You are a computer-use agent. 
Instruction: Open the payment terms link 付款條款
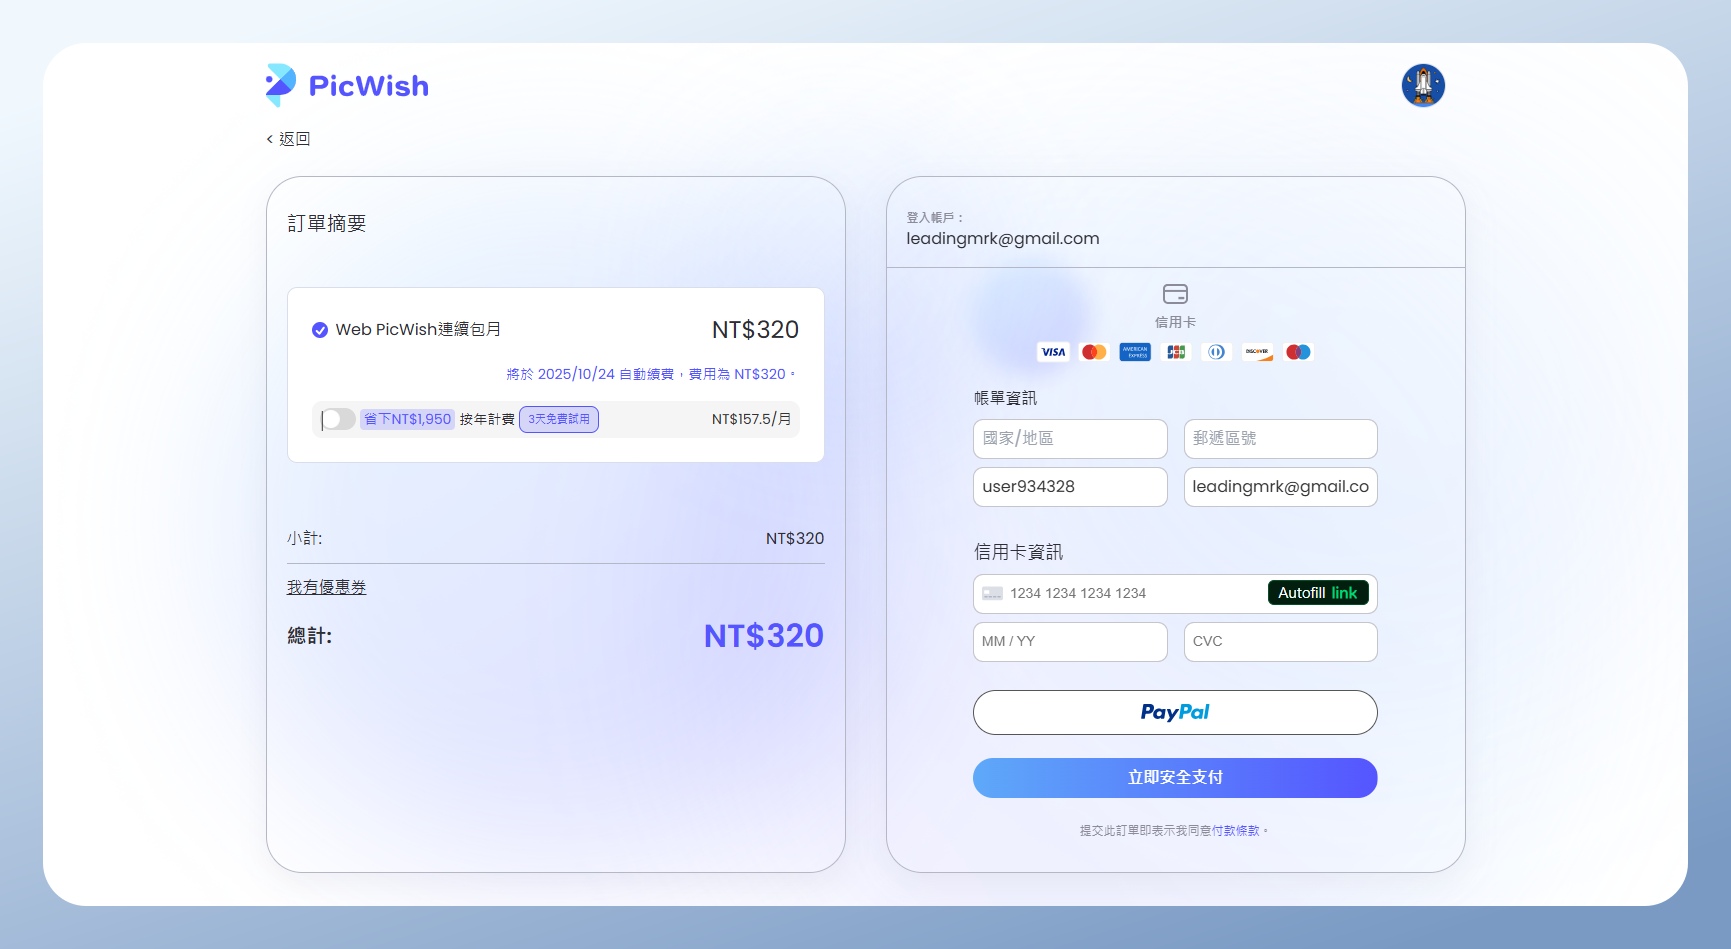pyautogui.click(x=1235, y=831)
